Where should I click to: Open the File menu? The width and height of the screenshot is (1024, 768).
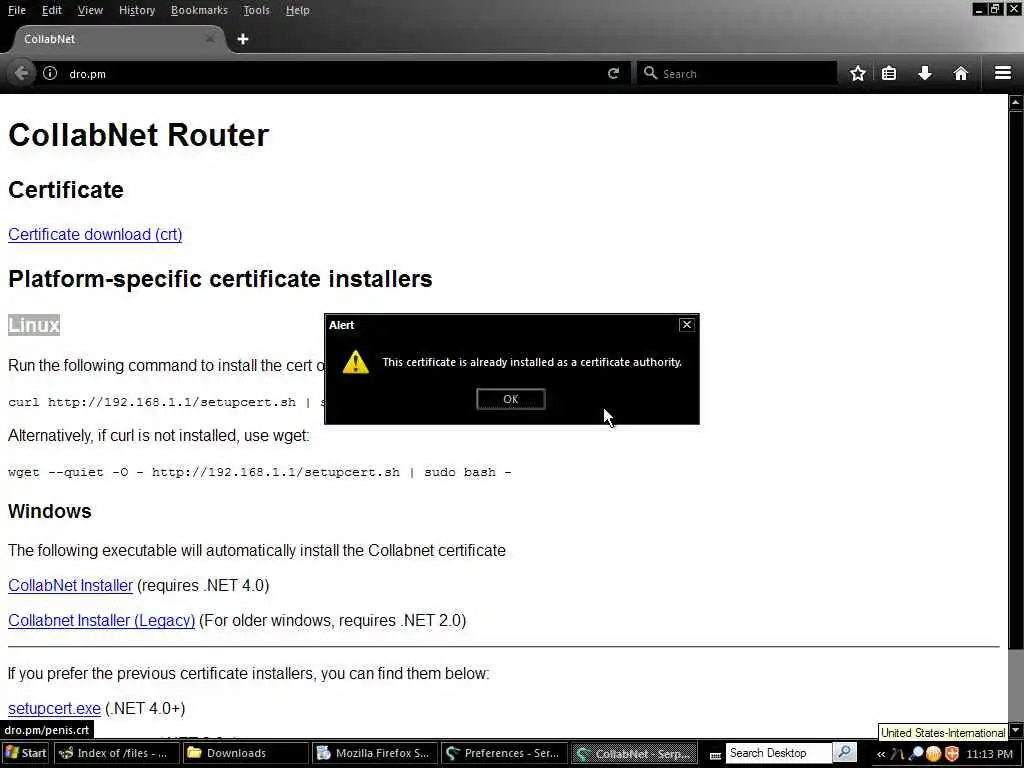tap(17, 10)
